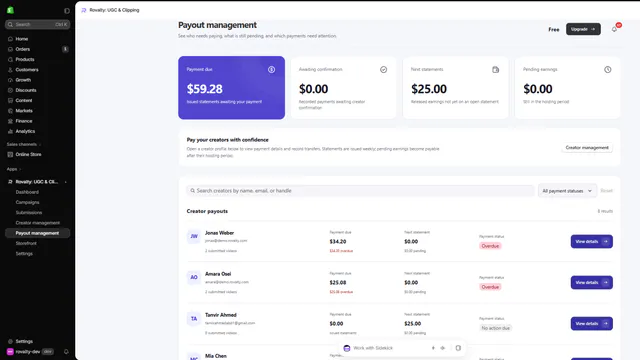This screenshot has height=360, width=640.
Task: Click the Markets icon in sidebar
Action: pyautogui.click(x=10, y=111)
